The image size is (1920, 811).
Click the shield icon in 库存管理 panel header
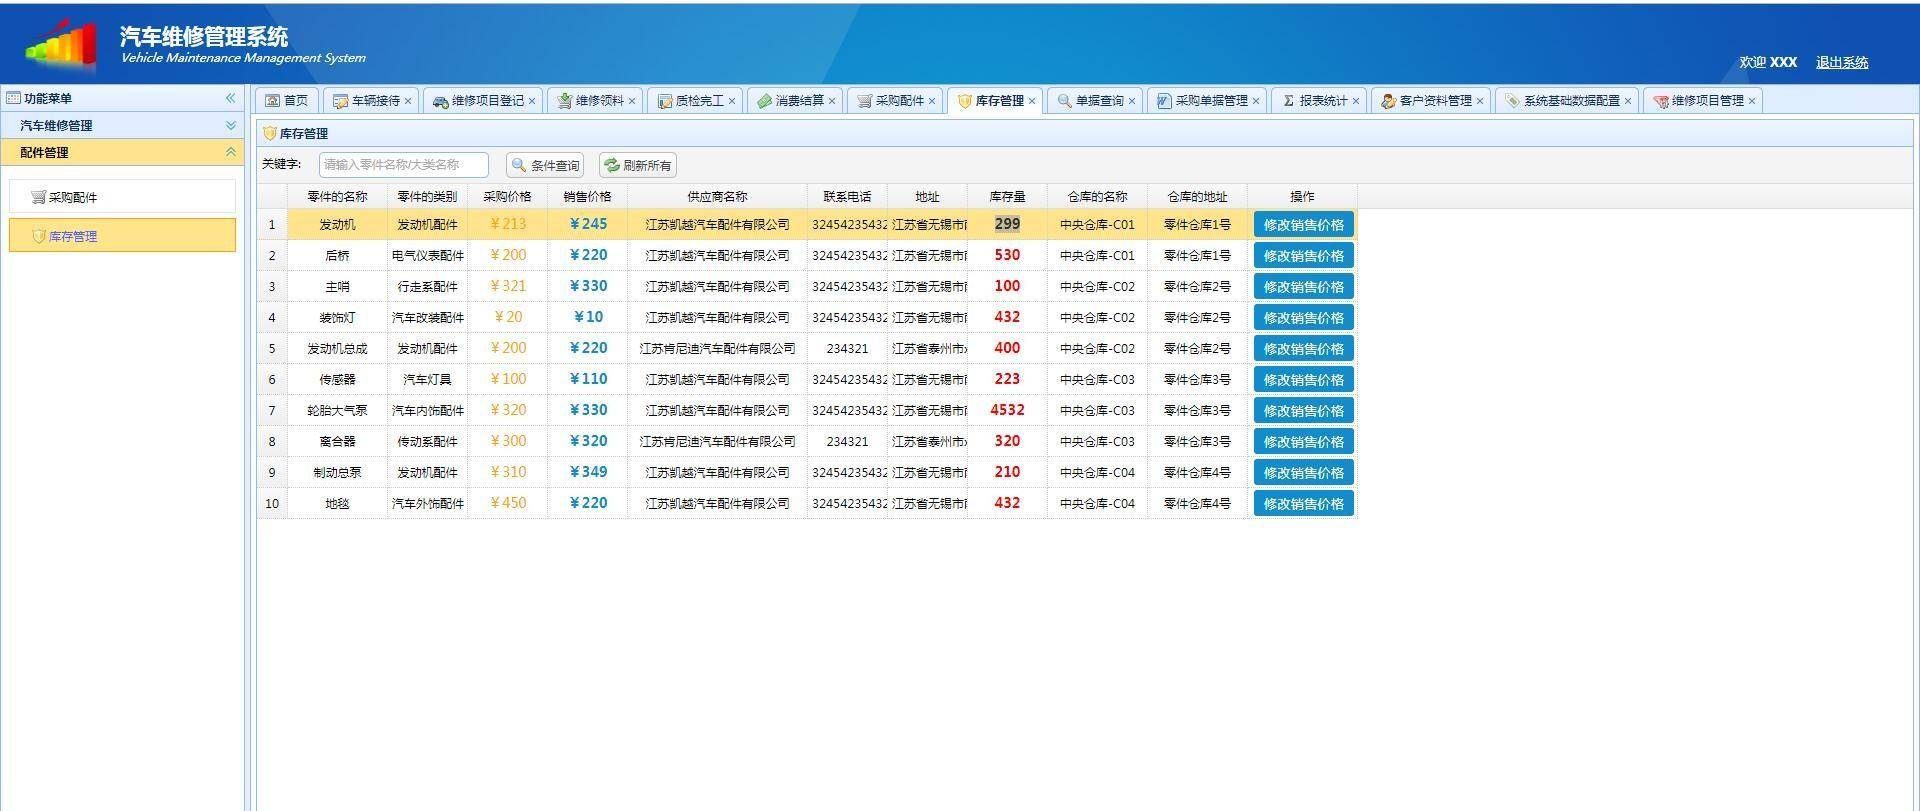pos(269,133)
